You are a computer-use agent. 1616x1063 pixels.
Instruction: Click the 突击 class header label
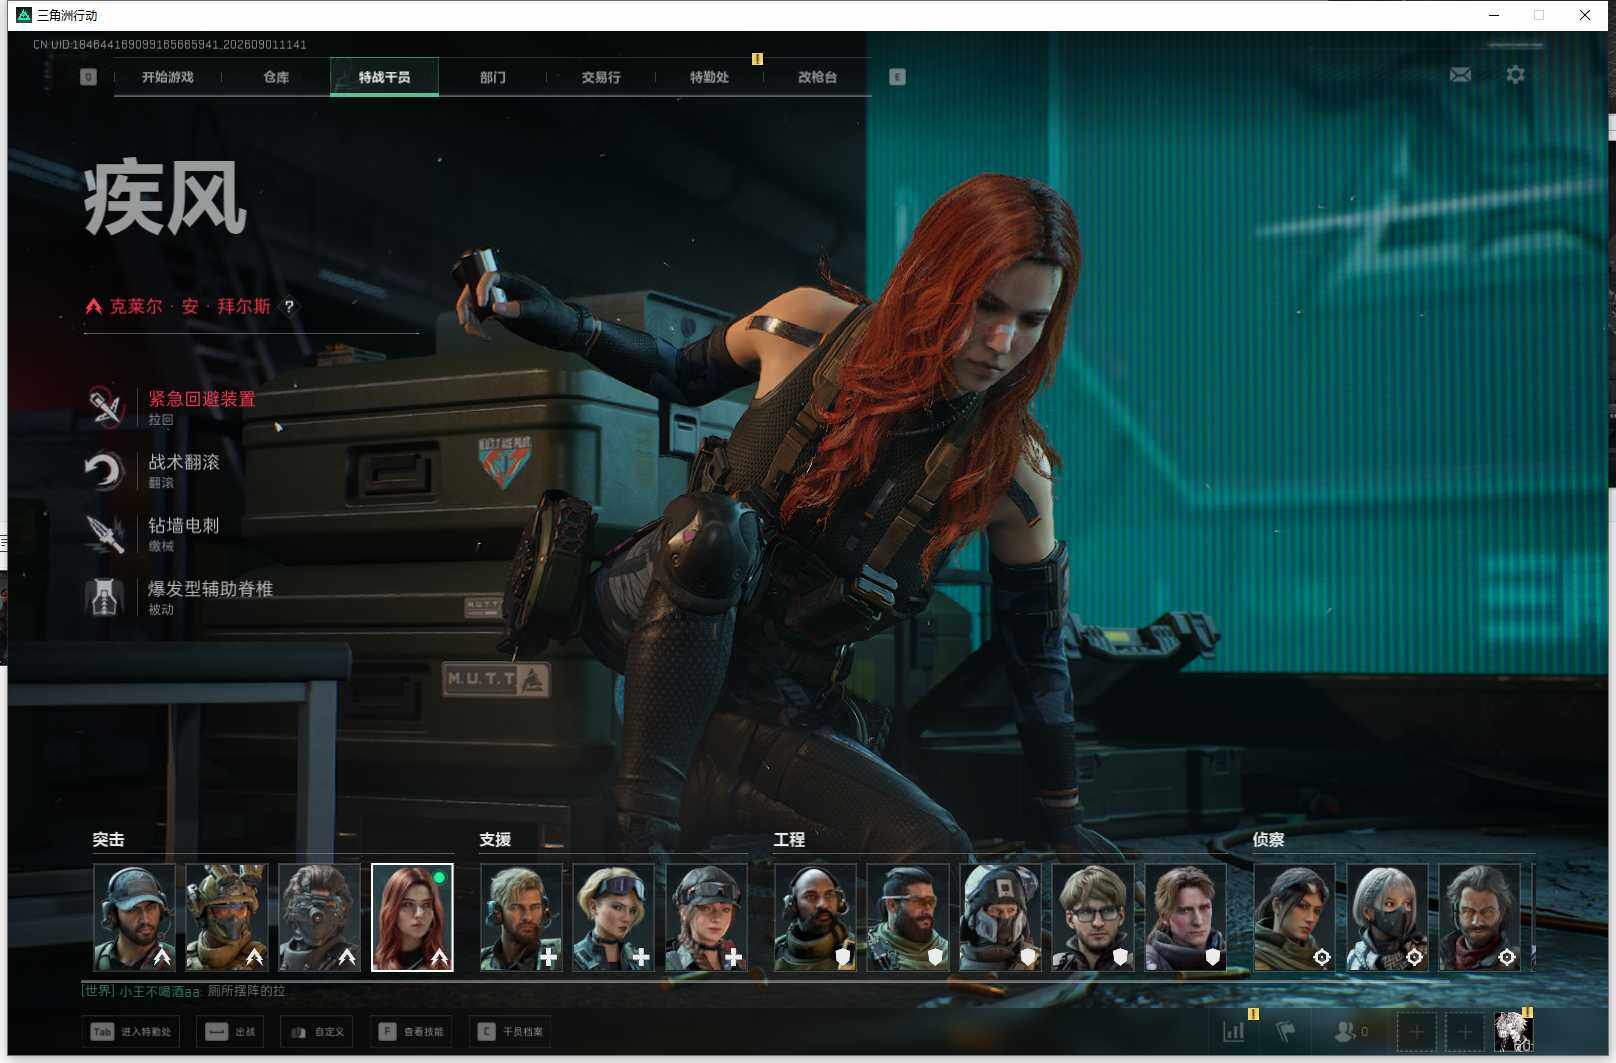coord(108,840)
